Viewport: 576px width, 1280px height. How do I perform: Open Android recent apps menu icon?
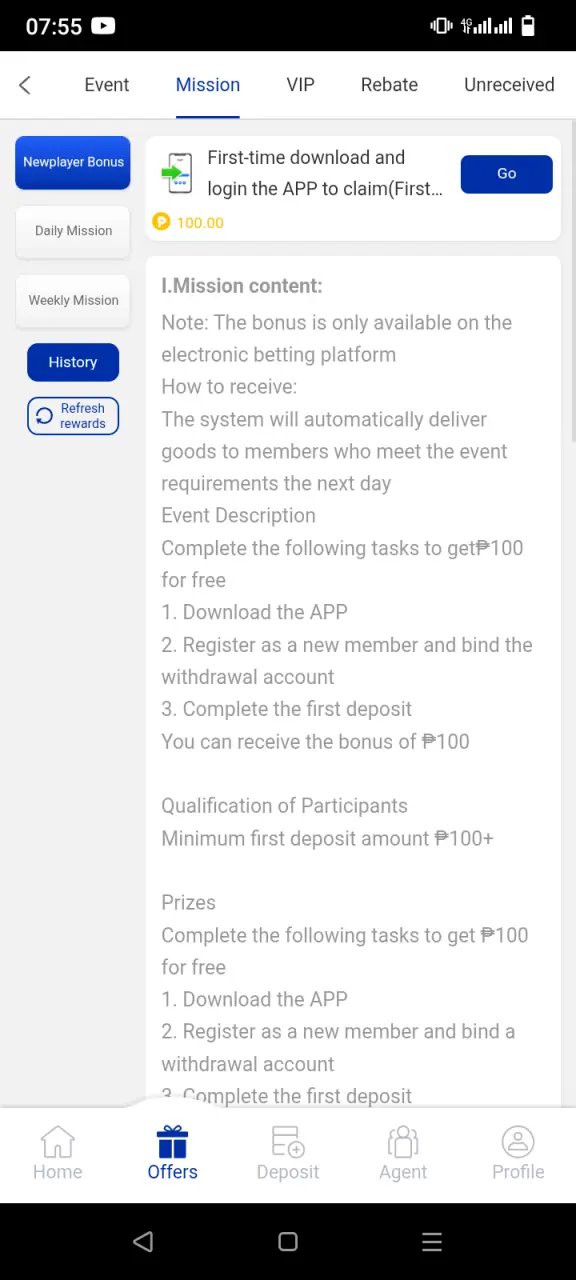tap(432, 1241)
